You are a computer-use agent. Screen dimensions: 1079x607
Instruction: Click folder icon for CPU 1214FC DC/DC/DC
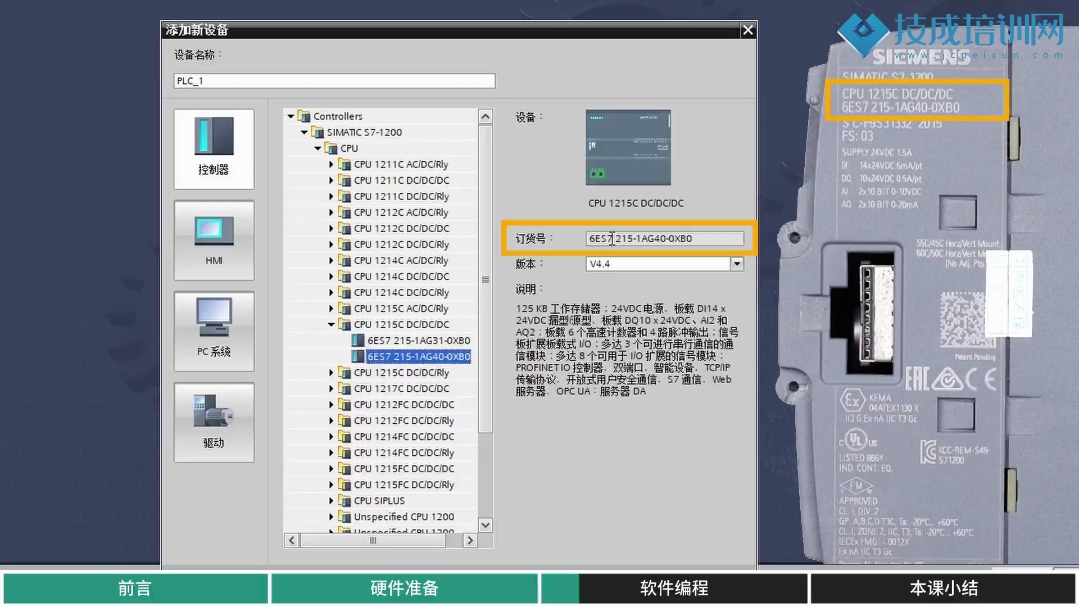tap(344, 436)
